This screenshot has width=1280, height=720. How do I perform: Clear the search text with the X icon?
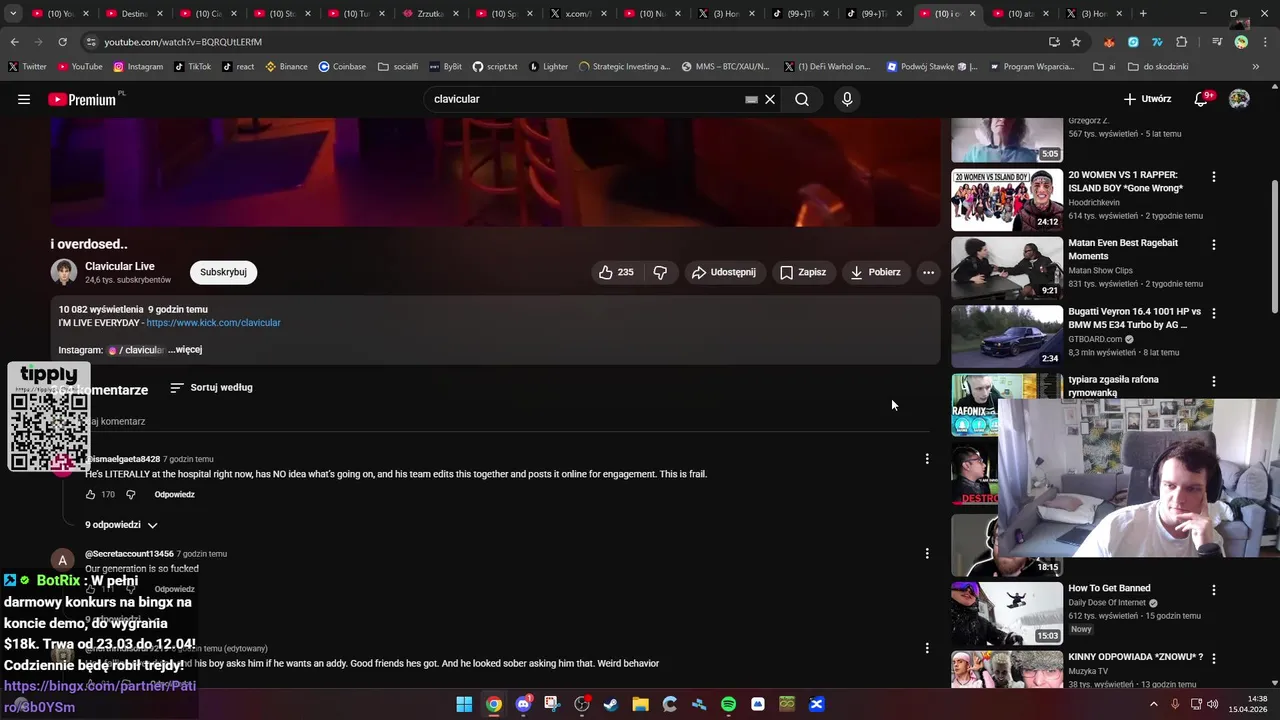pyautogui.click(x=770, y=99)
